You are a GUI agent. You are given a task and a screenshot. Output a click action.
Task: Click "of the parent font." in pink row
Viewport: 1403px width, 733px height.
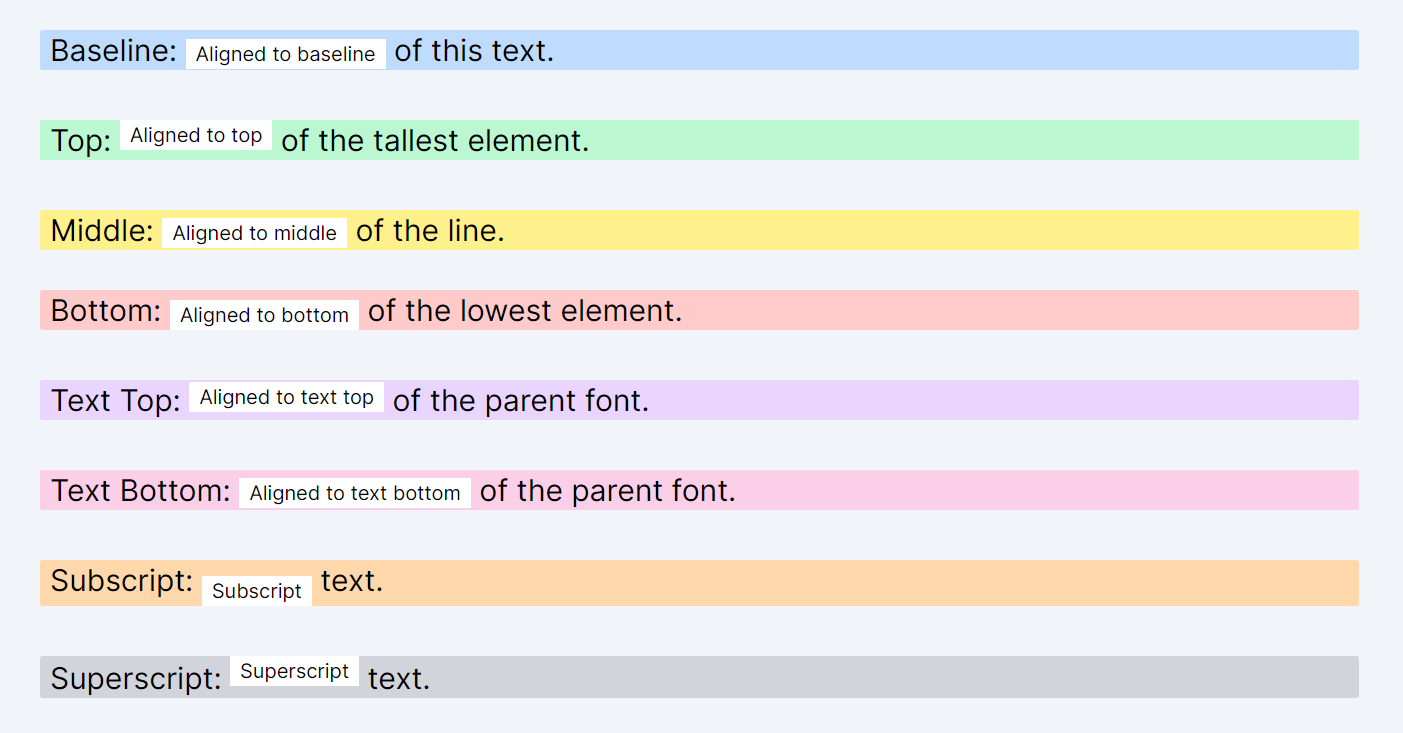[608, 491]
